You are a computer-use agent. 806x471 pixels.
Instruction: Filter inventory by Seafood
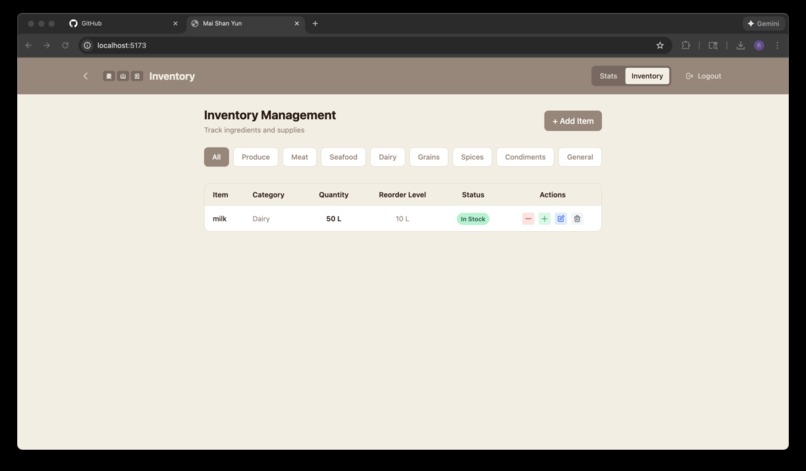[343, 157]
